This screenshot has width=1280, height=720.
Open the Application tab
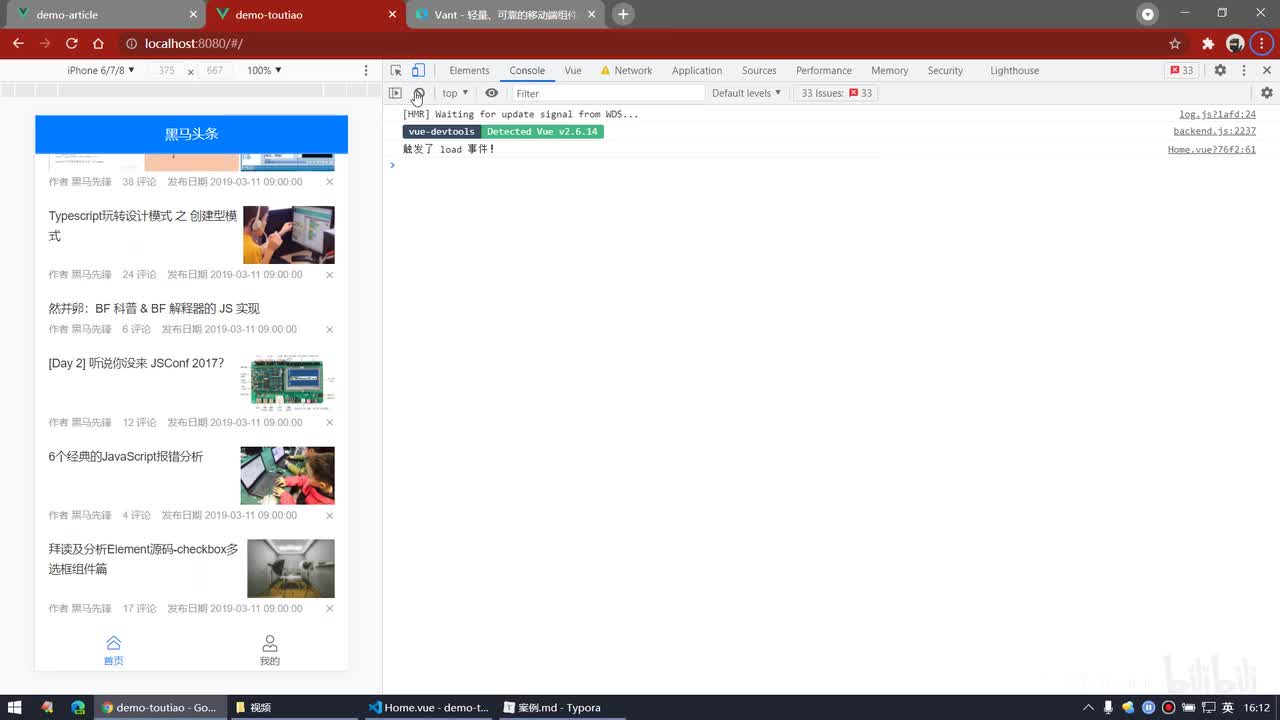coord(697,70)
